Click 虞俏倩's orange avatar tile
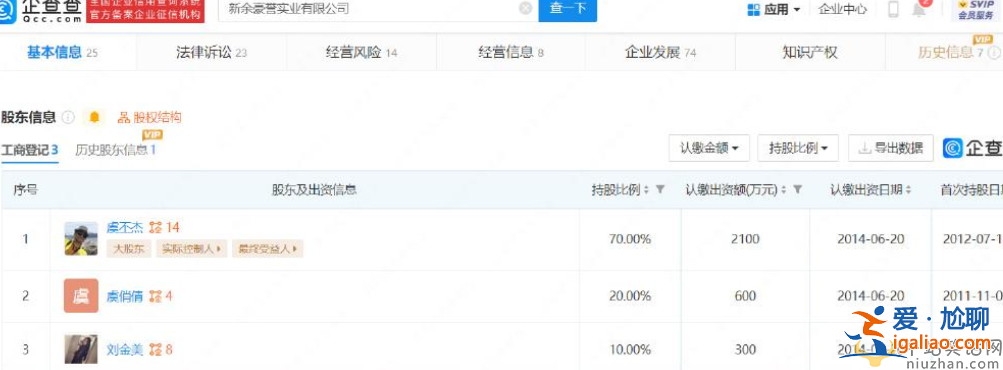Screen dimensions: 1003x370 tap(81, 296)
